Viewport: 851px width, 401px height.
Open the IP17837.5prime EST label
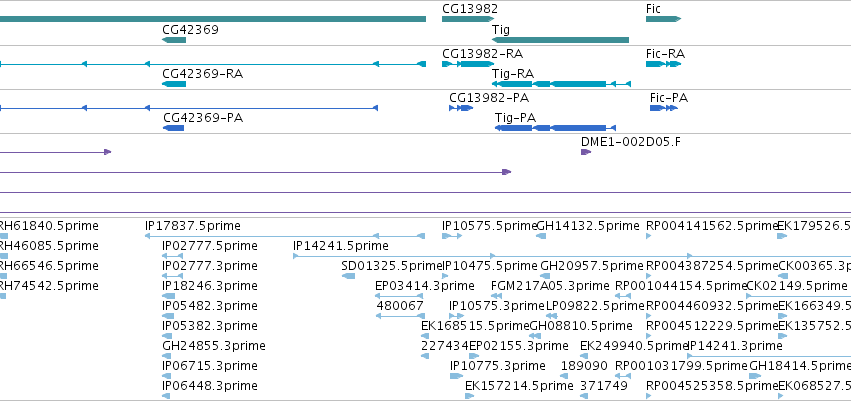pos(193,226)
